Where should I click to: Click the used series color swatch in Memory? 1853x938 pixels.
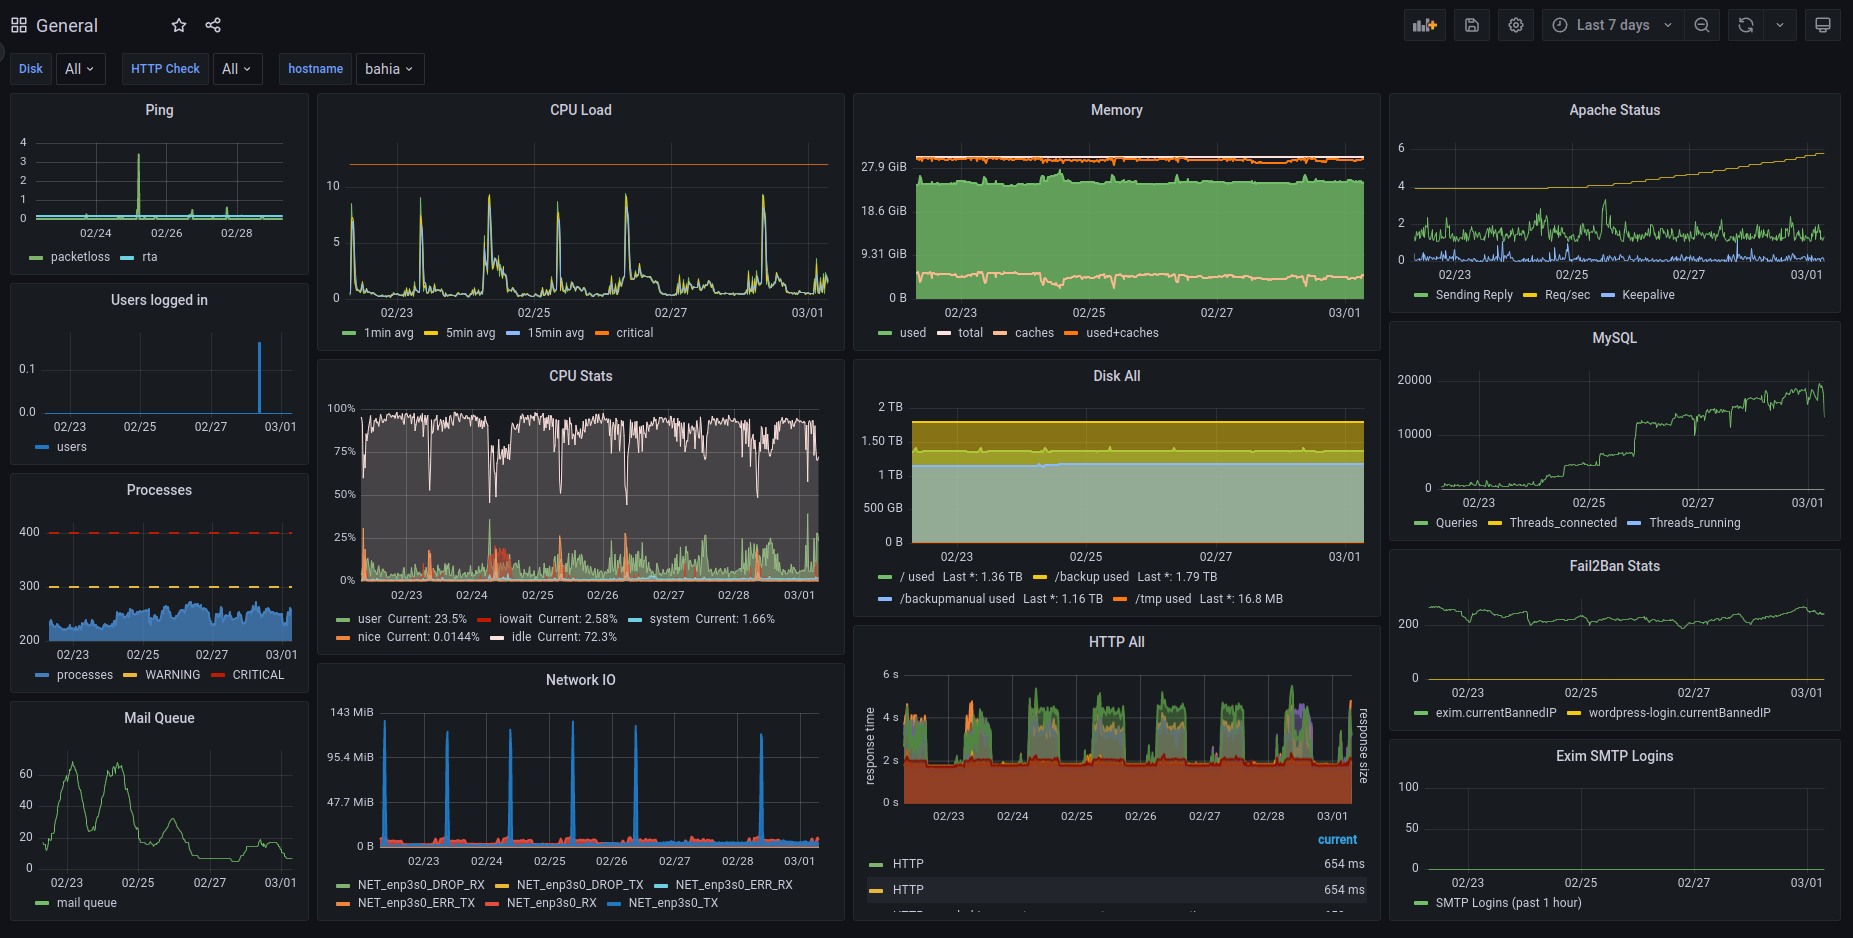point(884,333)
